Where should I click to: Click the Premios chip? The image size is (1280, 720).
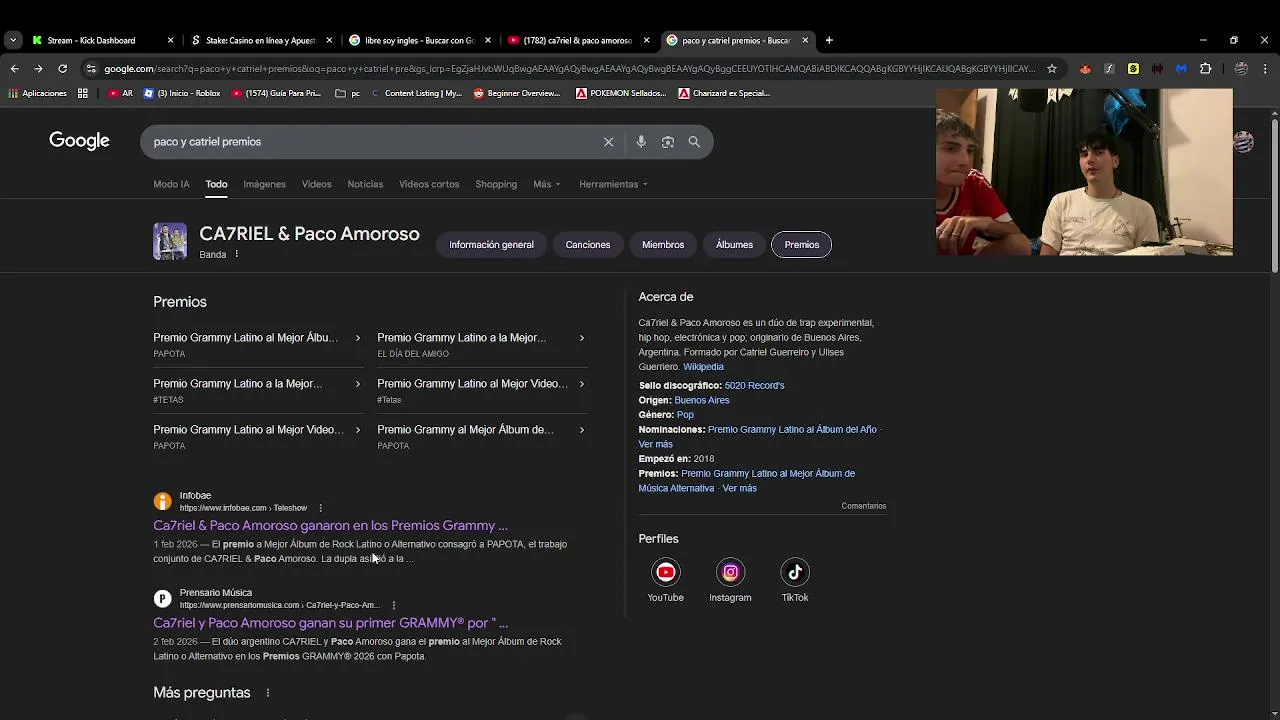tap(802, 244)
